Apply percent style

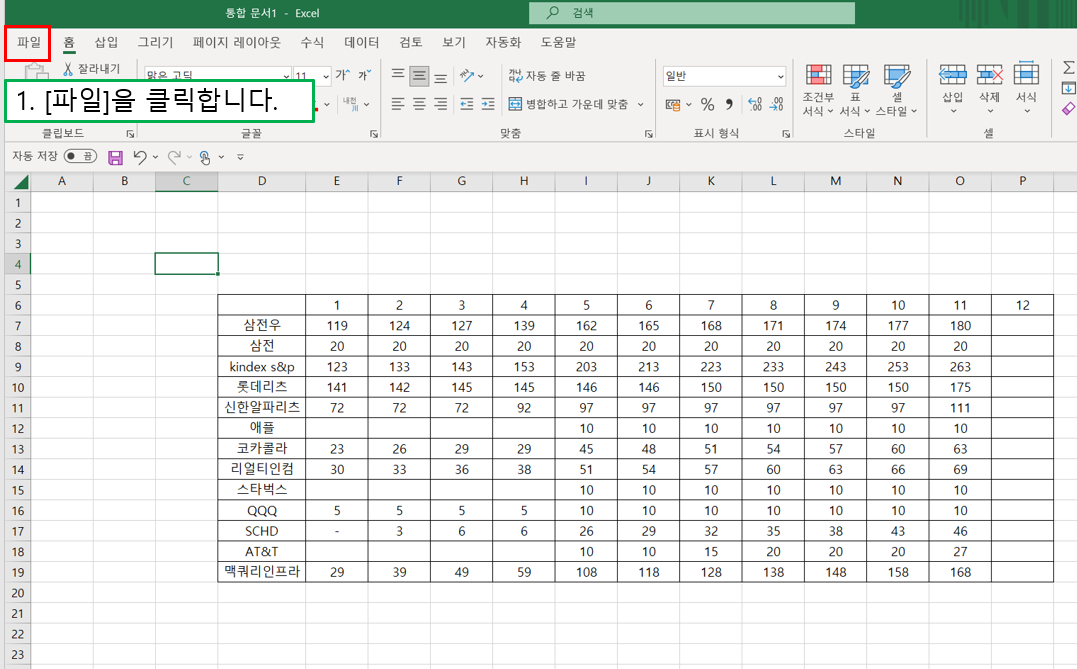tap(707, 104)
